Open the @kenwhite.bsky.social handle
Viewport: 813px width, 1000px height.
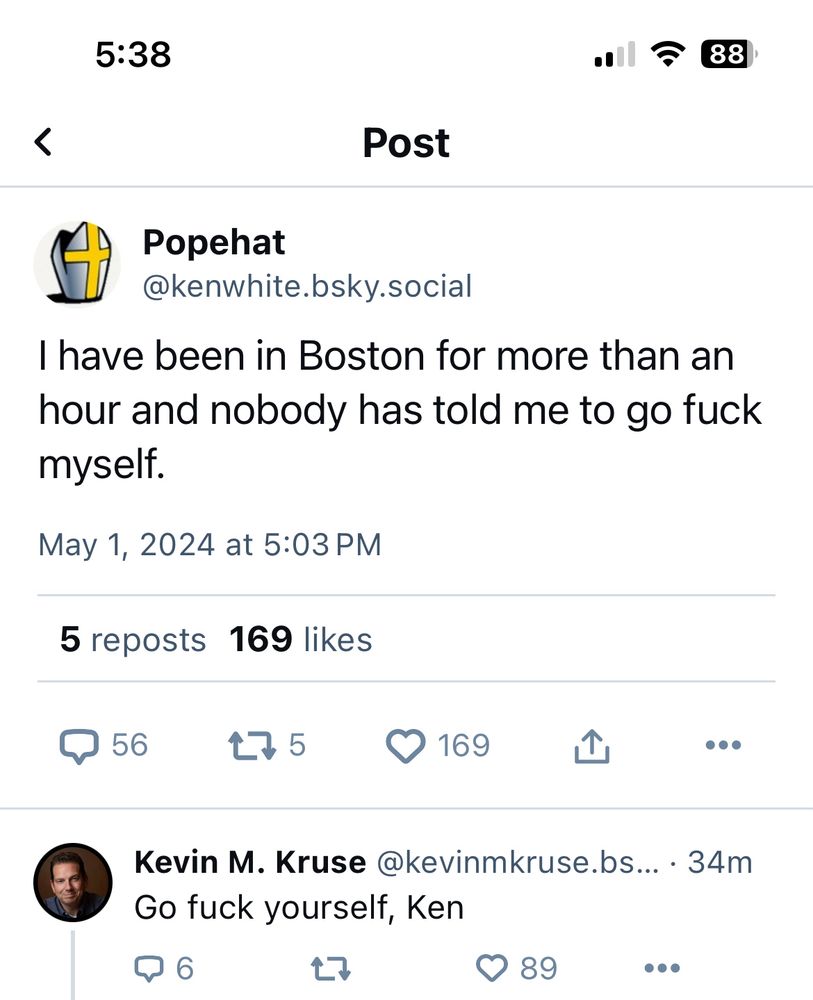(x=307, y=287)
